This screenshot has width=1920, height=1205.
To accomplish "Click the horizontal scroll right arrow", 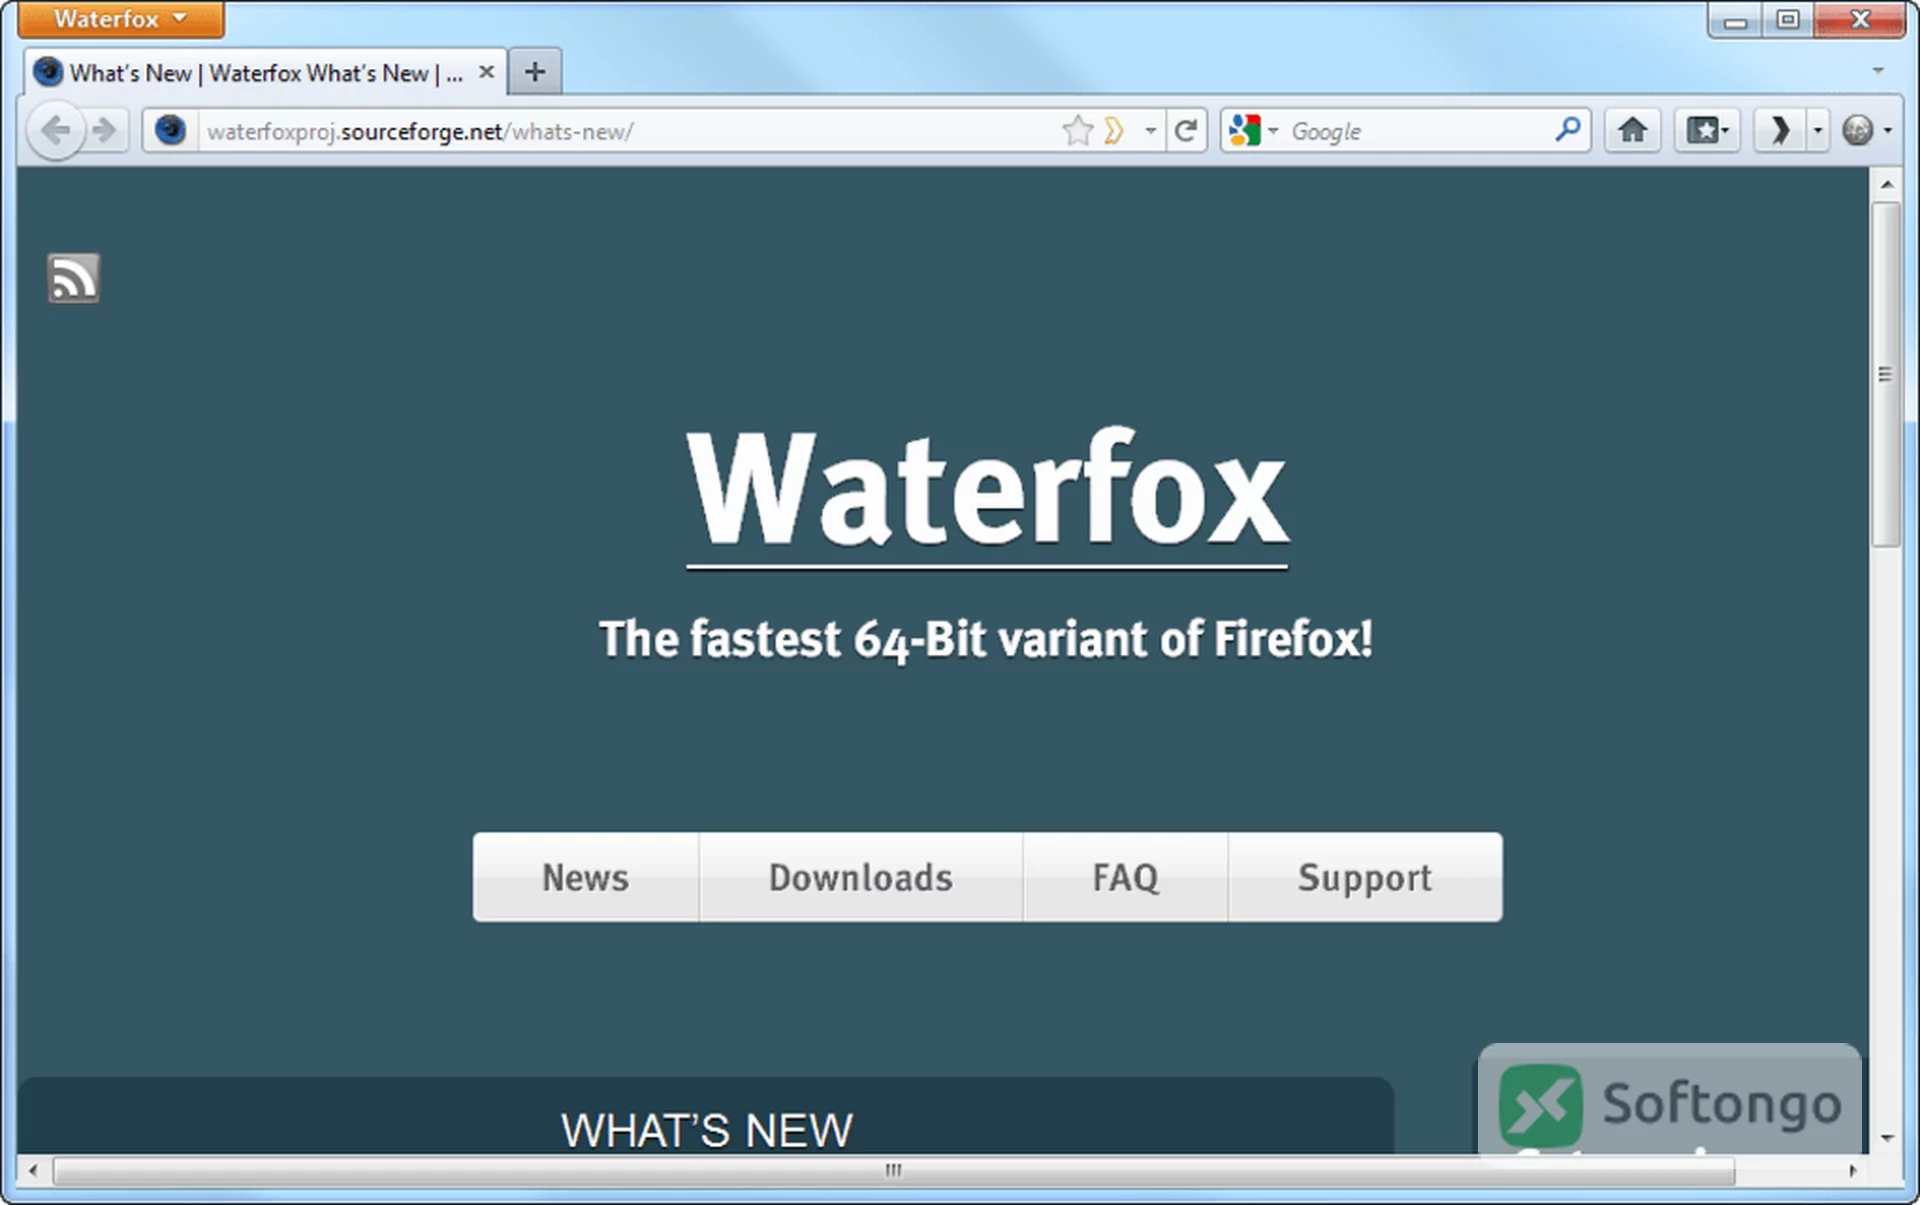I will tap(1853, 1170).
